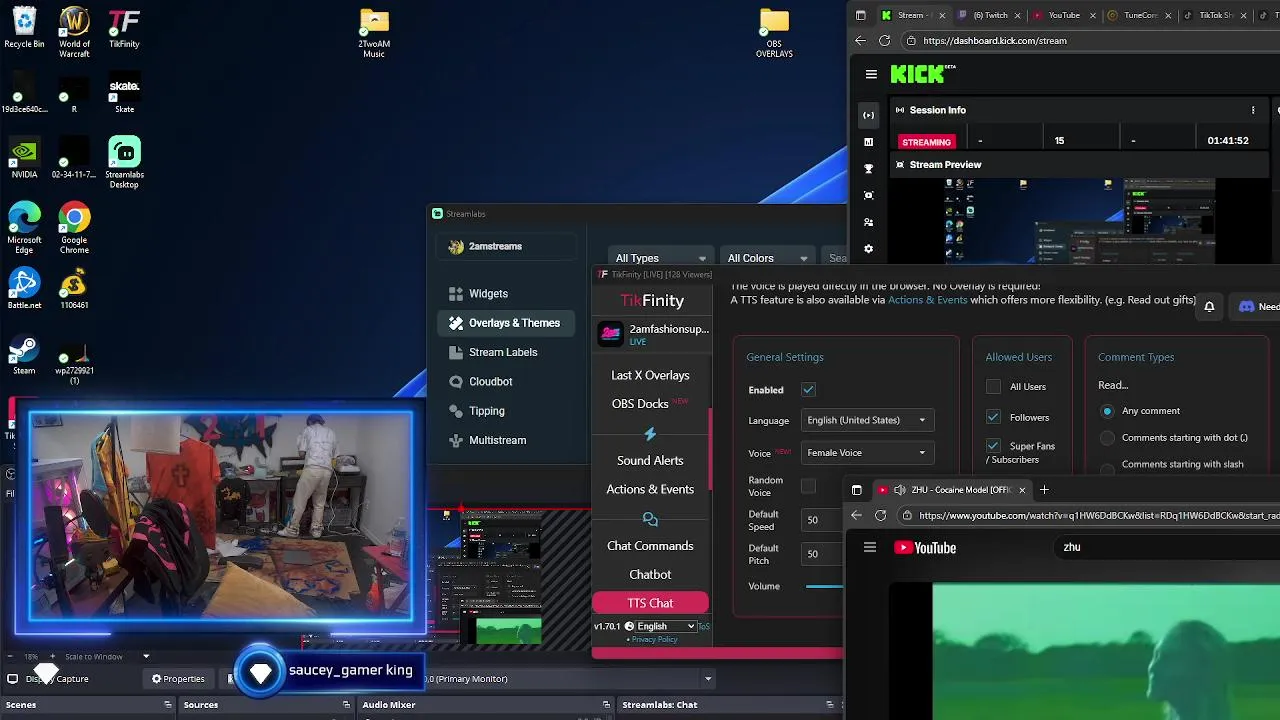Select the Any comment radio option
Viewport: 1280px width, 720px height.
coord(1107,411)
